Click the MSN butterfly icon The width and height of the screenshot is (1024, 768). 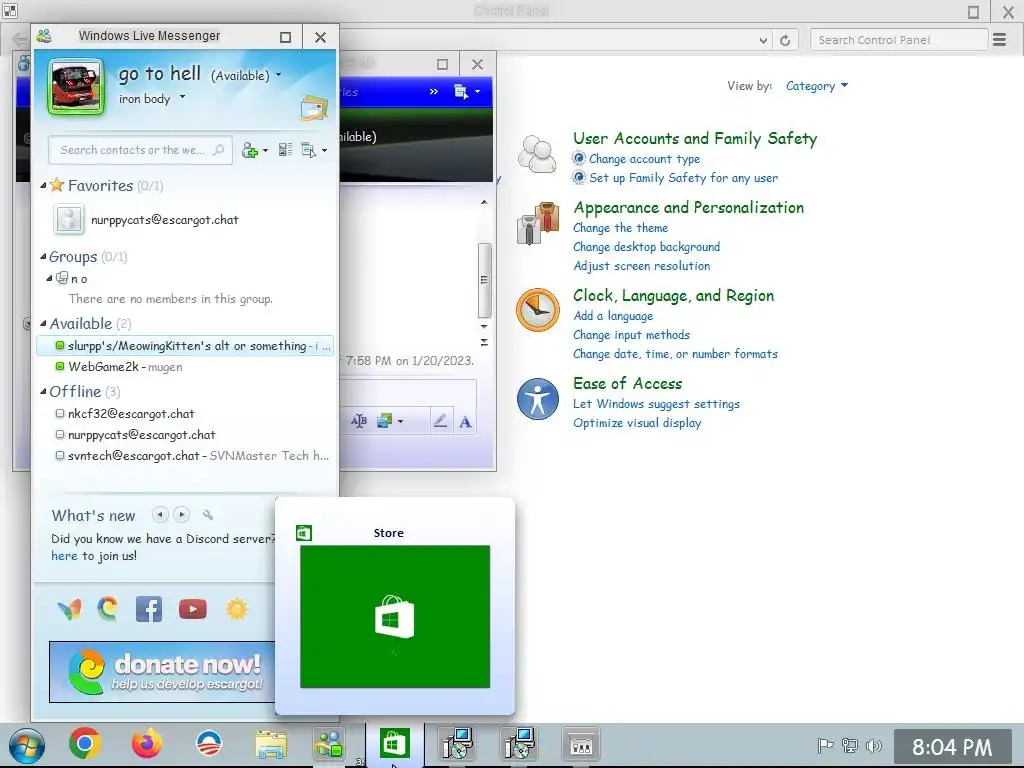click(x=69, y=609)
